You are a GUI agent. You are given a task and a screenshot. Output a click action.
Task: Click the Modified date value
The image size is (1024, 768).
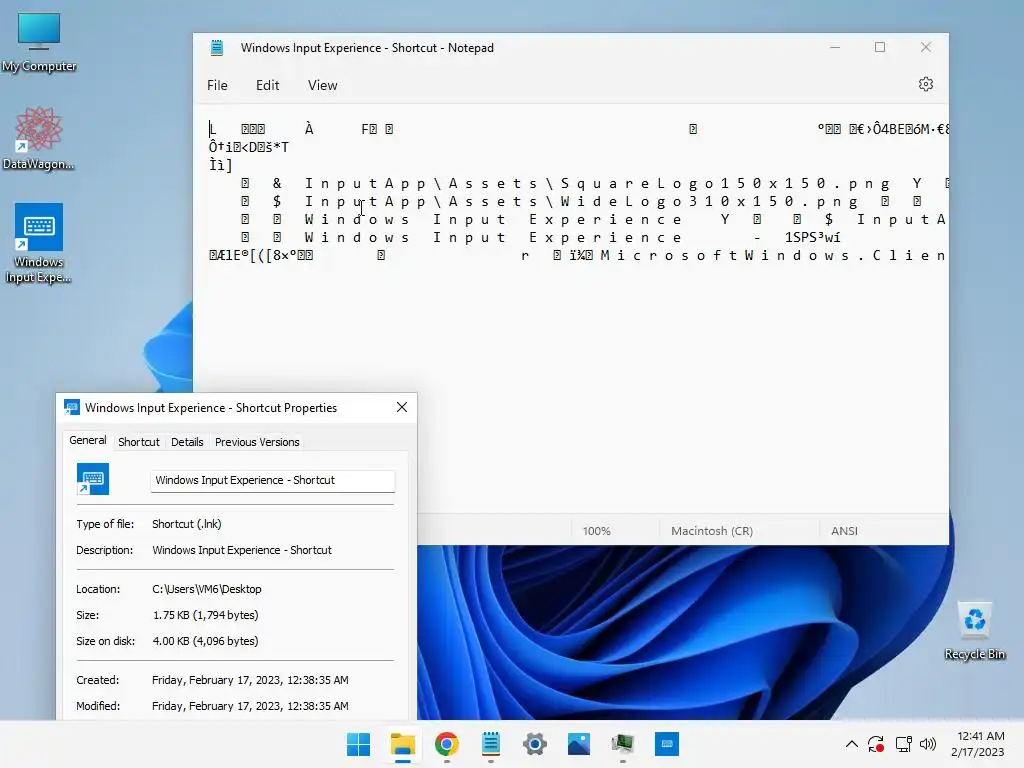pyautogui.click(x=250, y=706)
